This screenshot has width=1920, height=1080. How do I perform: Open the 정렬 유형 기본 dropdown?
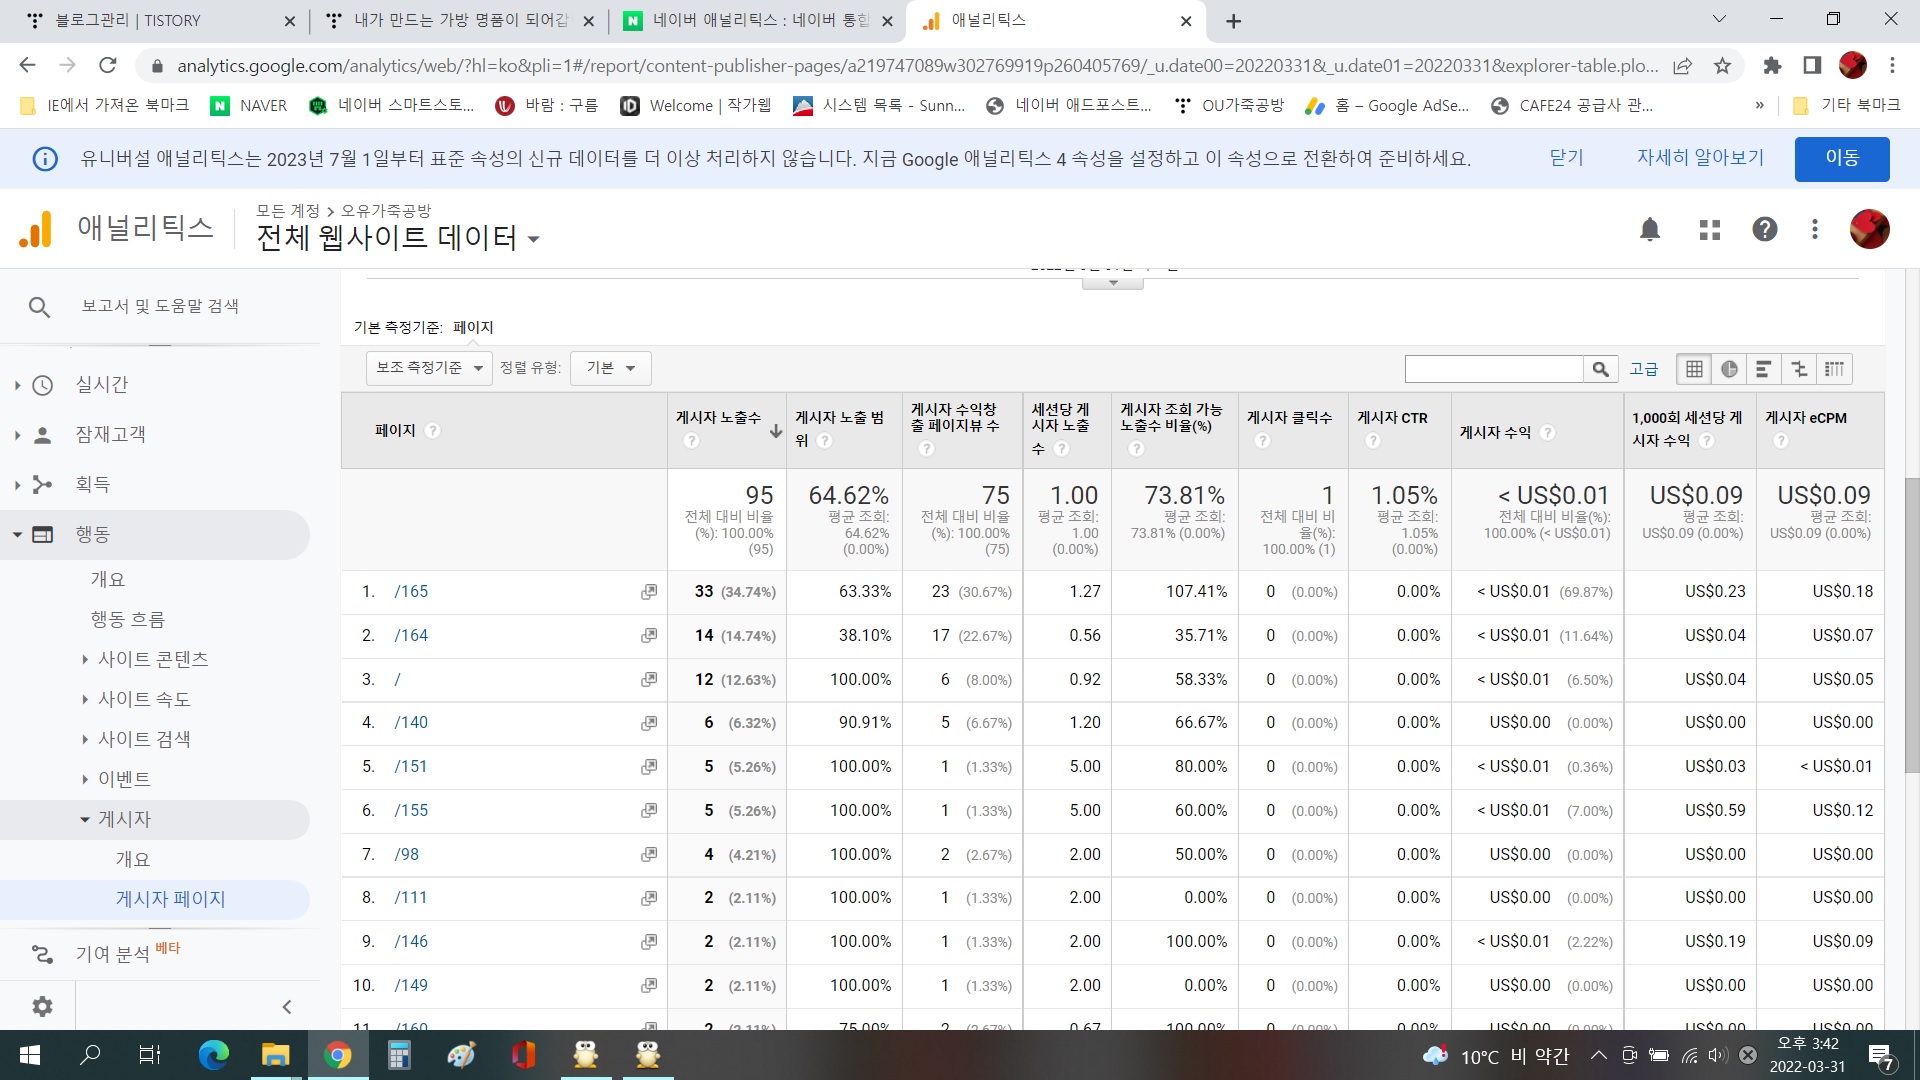(610, 368)
